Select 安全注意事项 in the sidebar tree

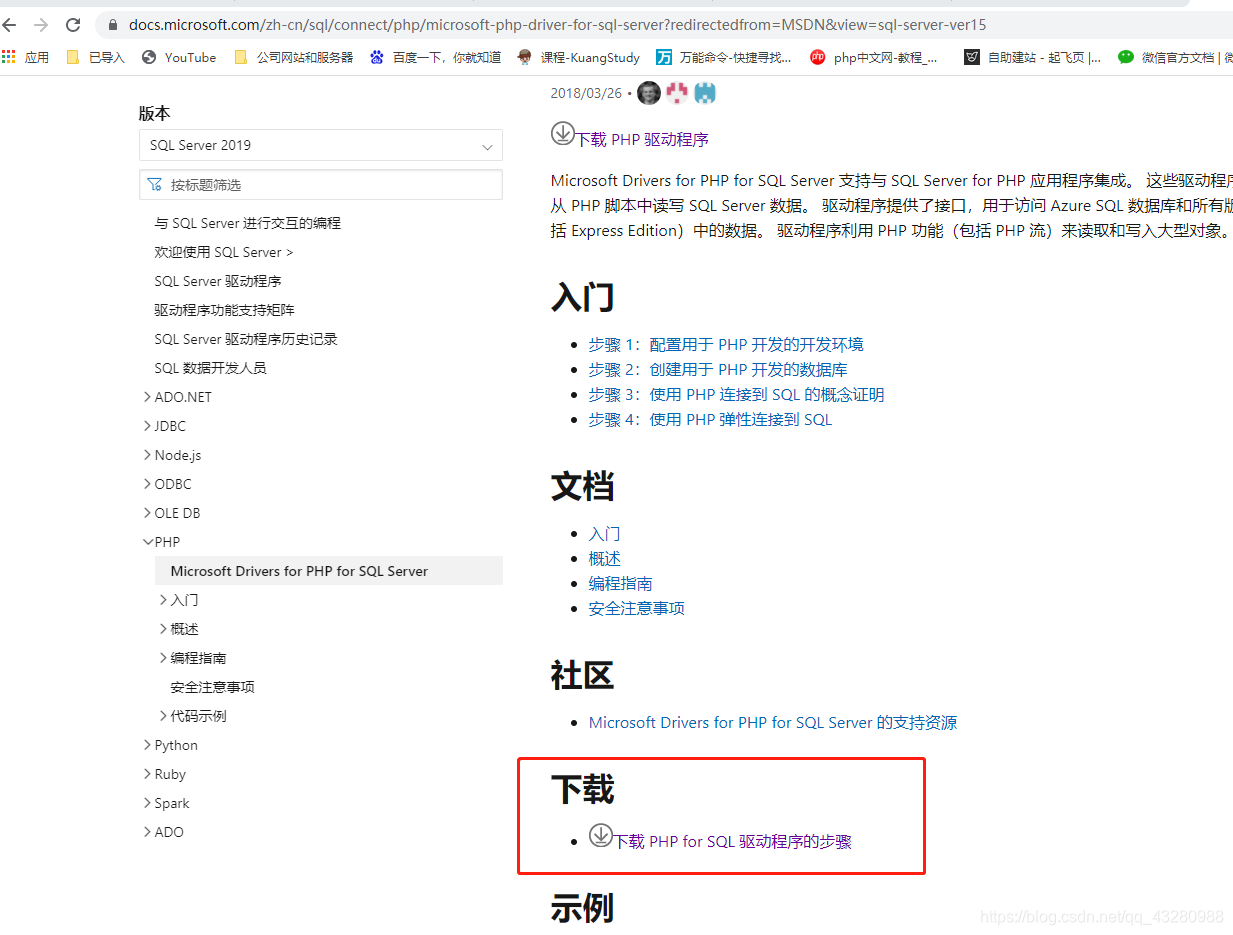coord(213,687)
